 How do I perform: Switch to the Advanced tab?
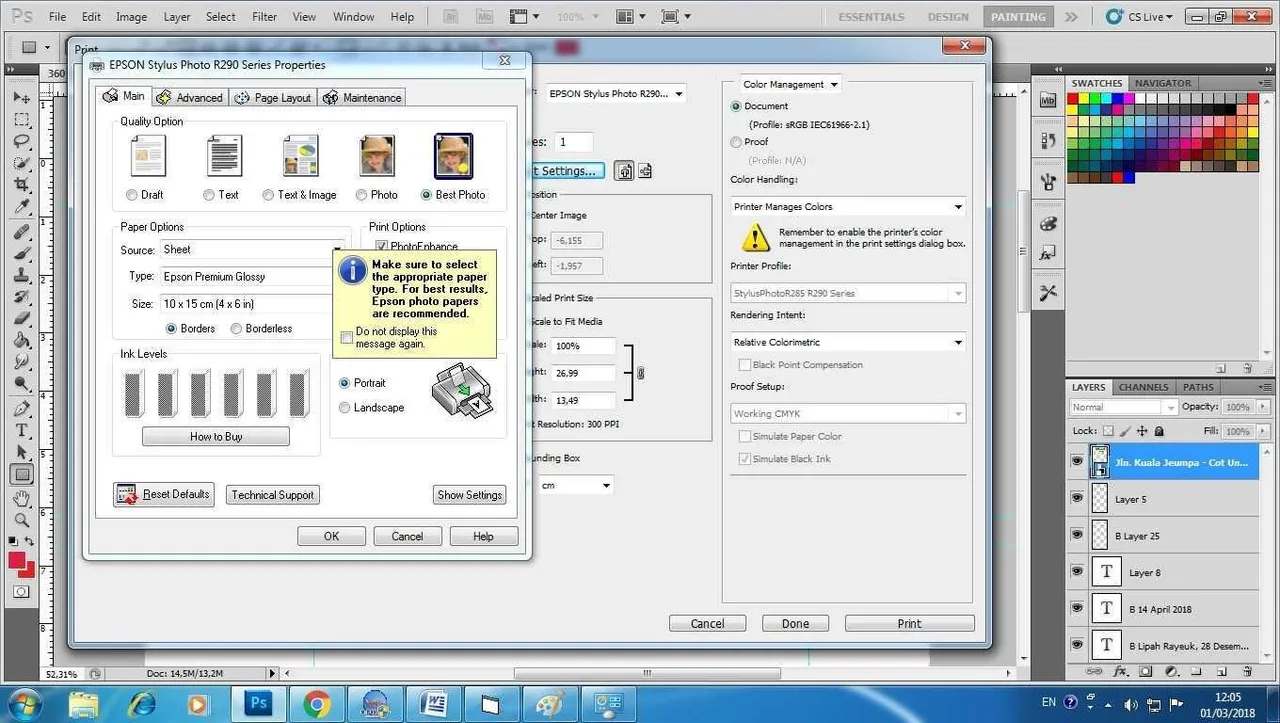point(190,97)
